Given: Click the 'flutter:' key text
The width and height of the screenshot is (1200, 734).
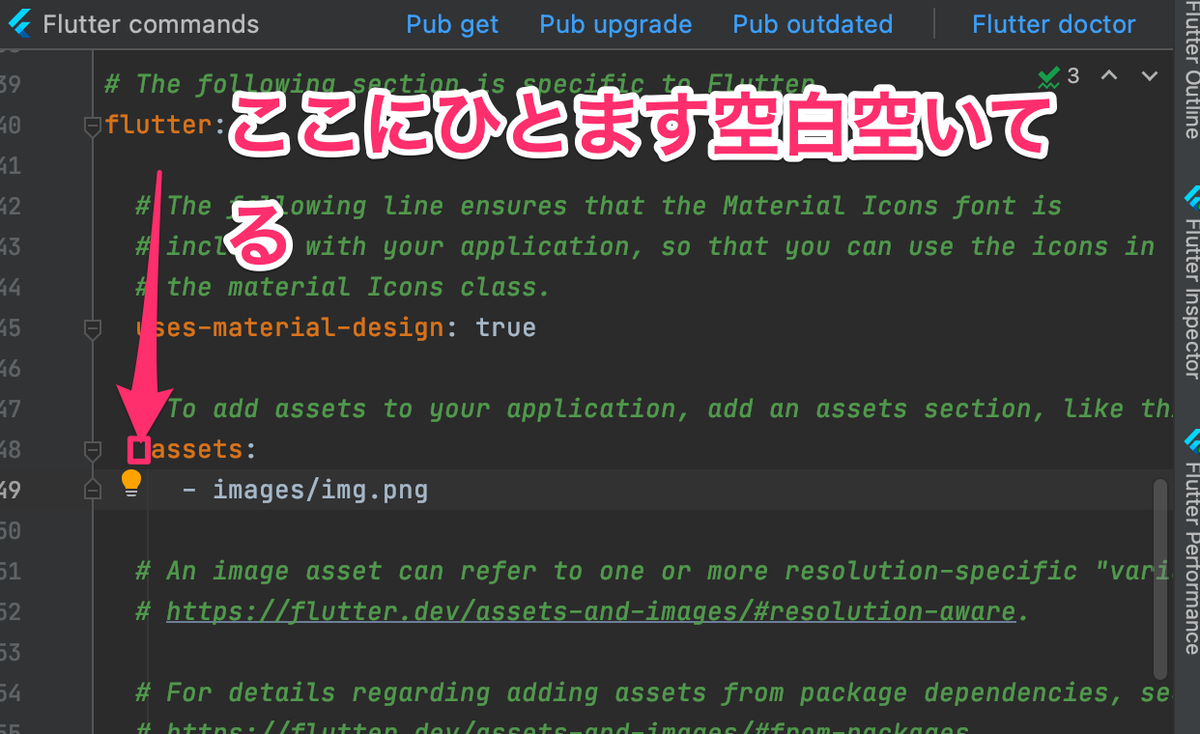Looking at the screenshot, I should 166,126.
